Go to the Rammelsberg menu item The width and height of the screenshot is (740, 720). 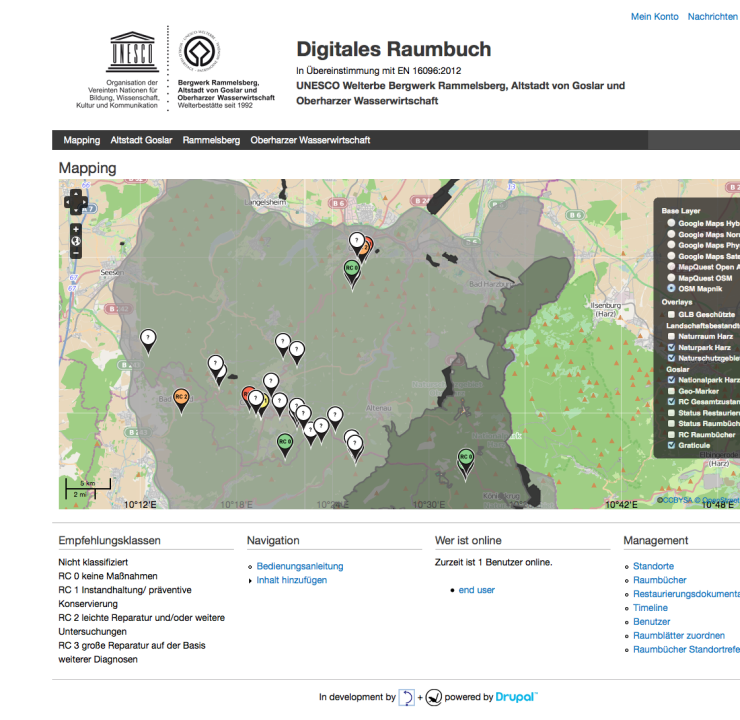click(x=211, y=140)
